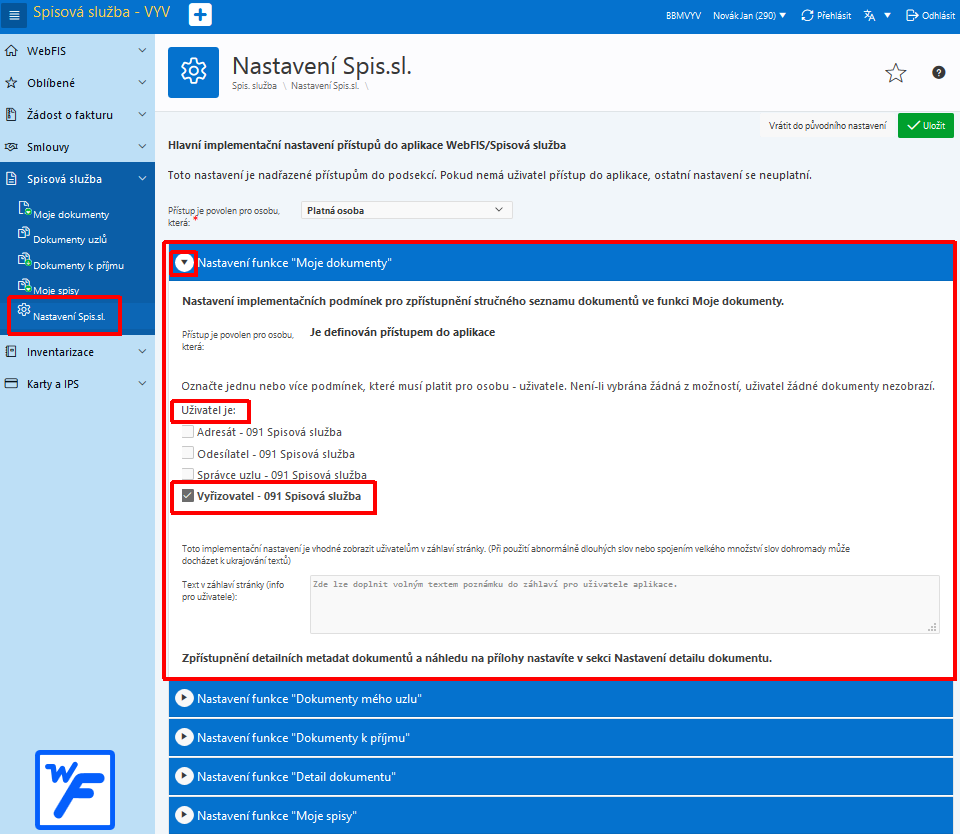960x834 pixels.
Task: Click the white plus icon in header
Action: coord(200,15)
